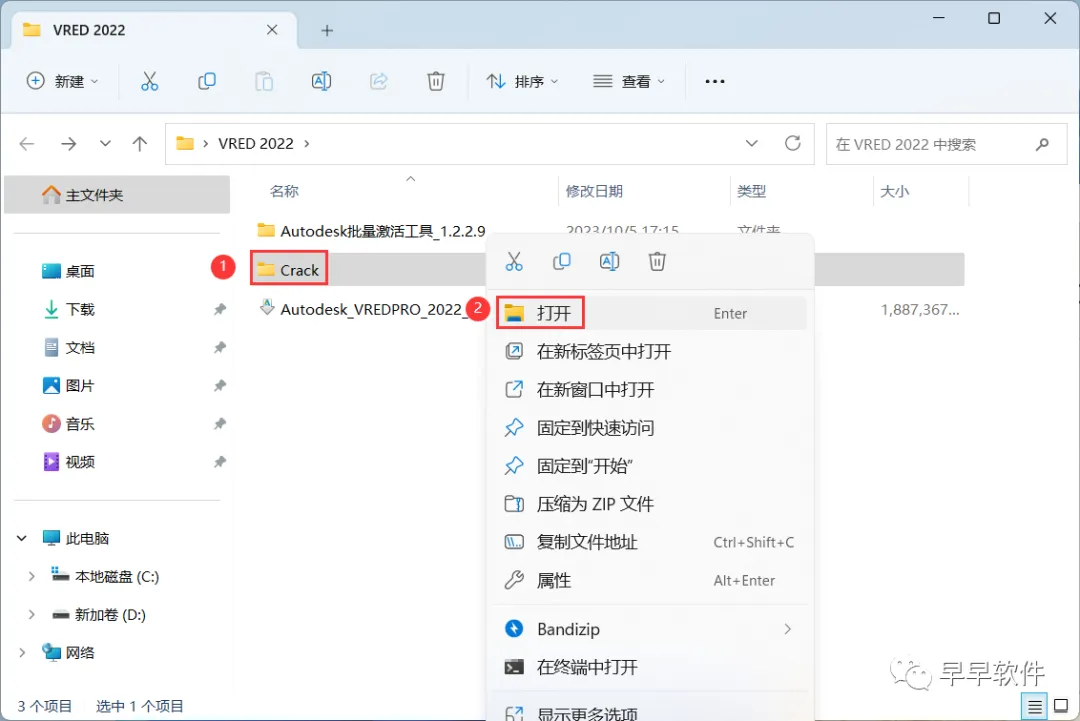Click the search magnifier icon

[1042, 144]
